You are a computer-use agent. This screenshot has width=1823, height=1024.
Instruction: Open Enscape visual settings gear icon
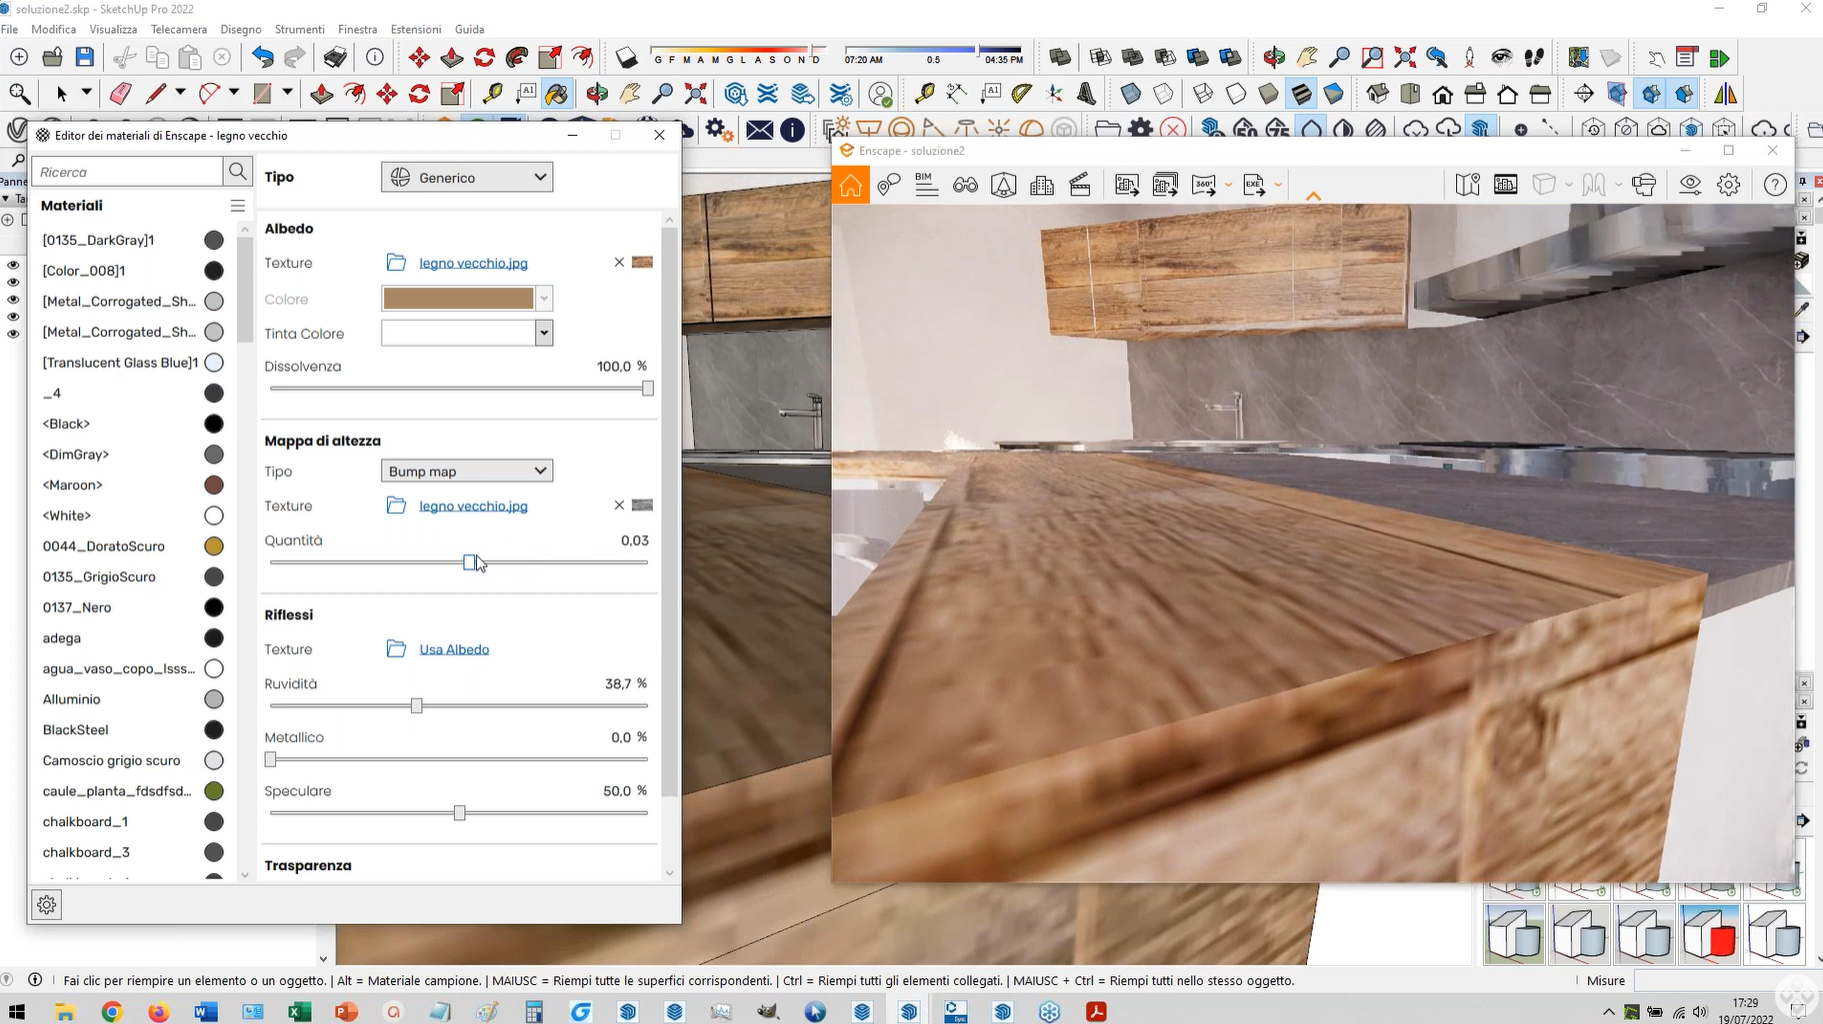click(x=1729, y=185)
